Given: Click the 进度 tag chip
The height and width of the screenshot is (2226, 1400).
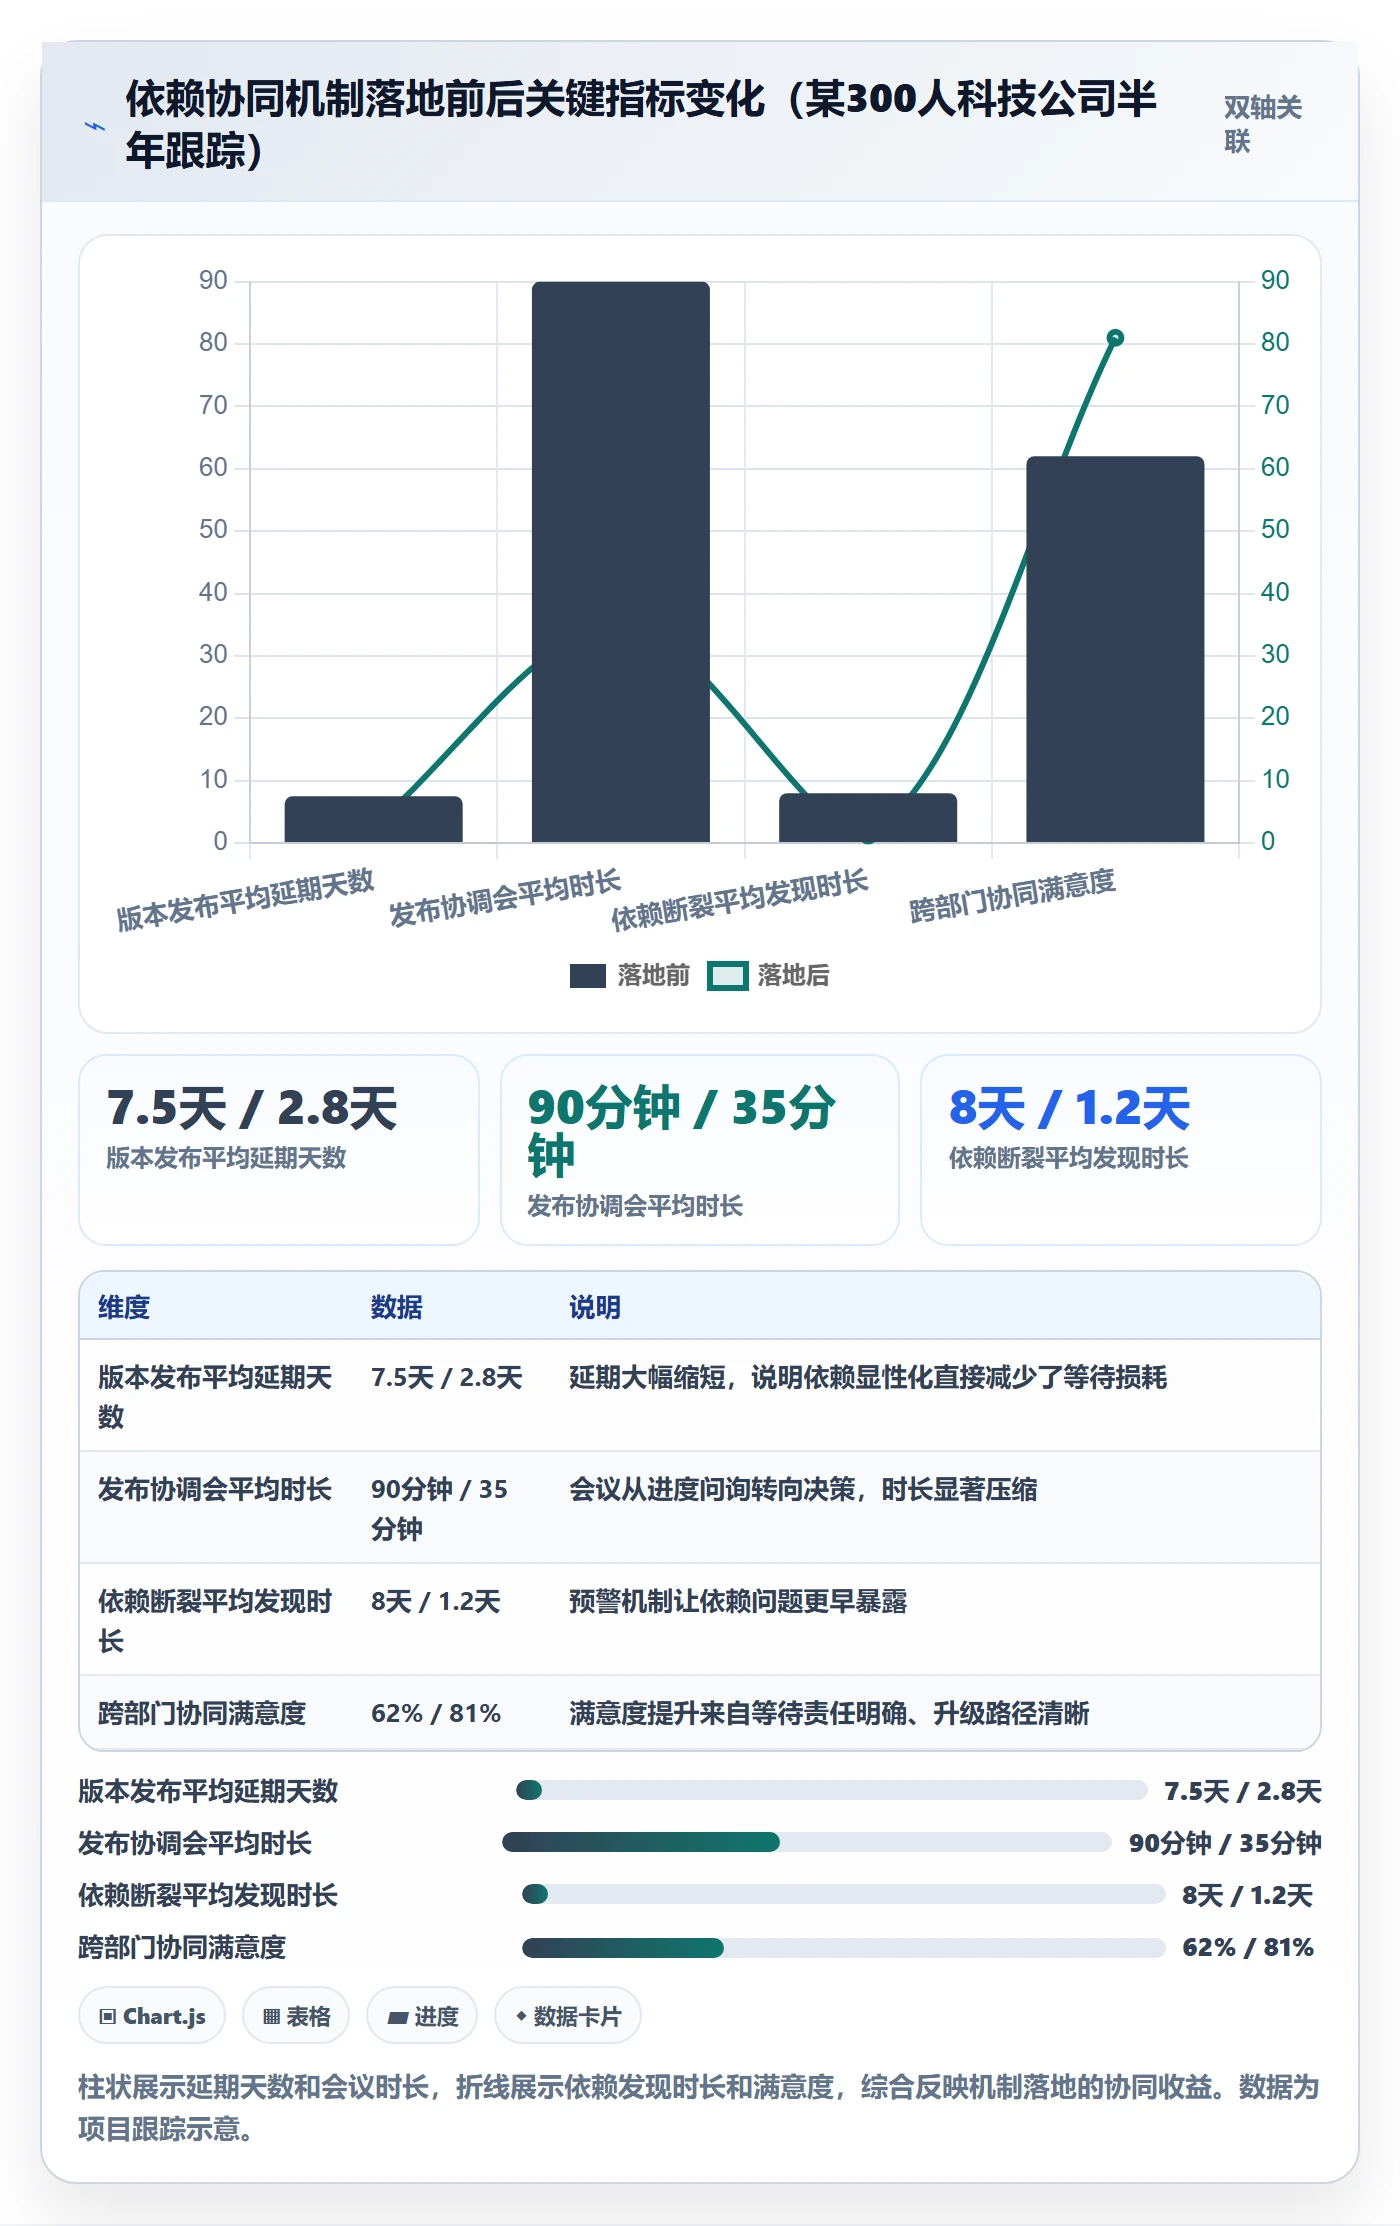Looking at the screenshot, I should coord(422,2016).
